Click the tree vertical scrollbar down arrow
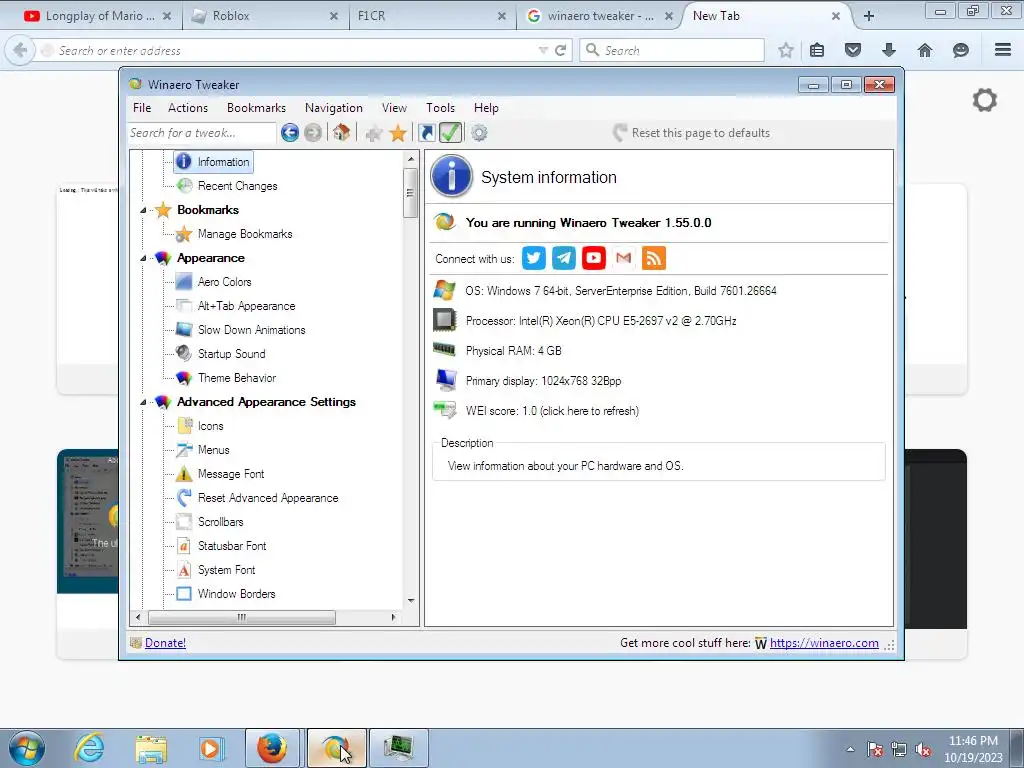 click(x=411, y=601)
